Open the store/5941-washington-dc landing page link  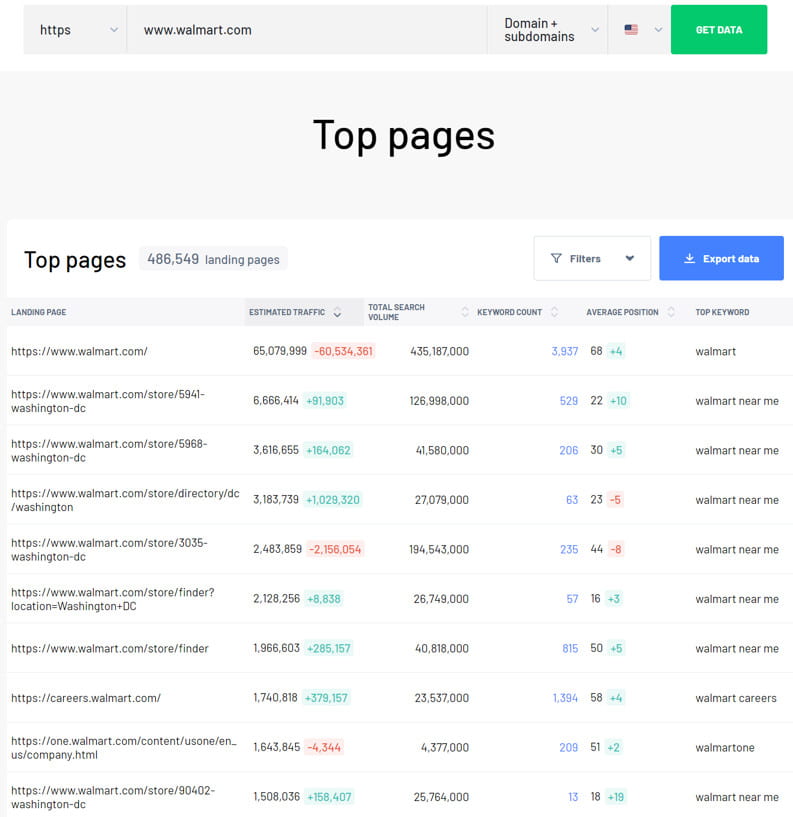coord(108,401)
